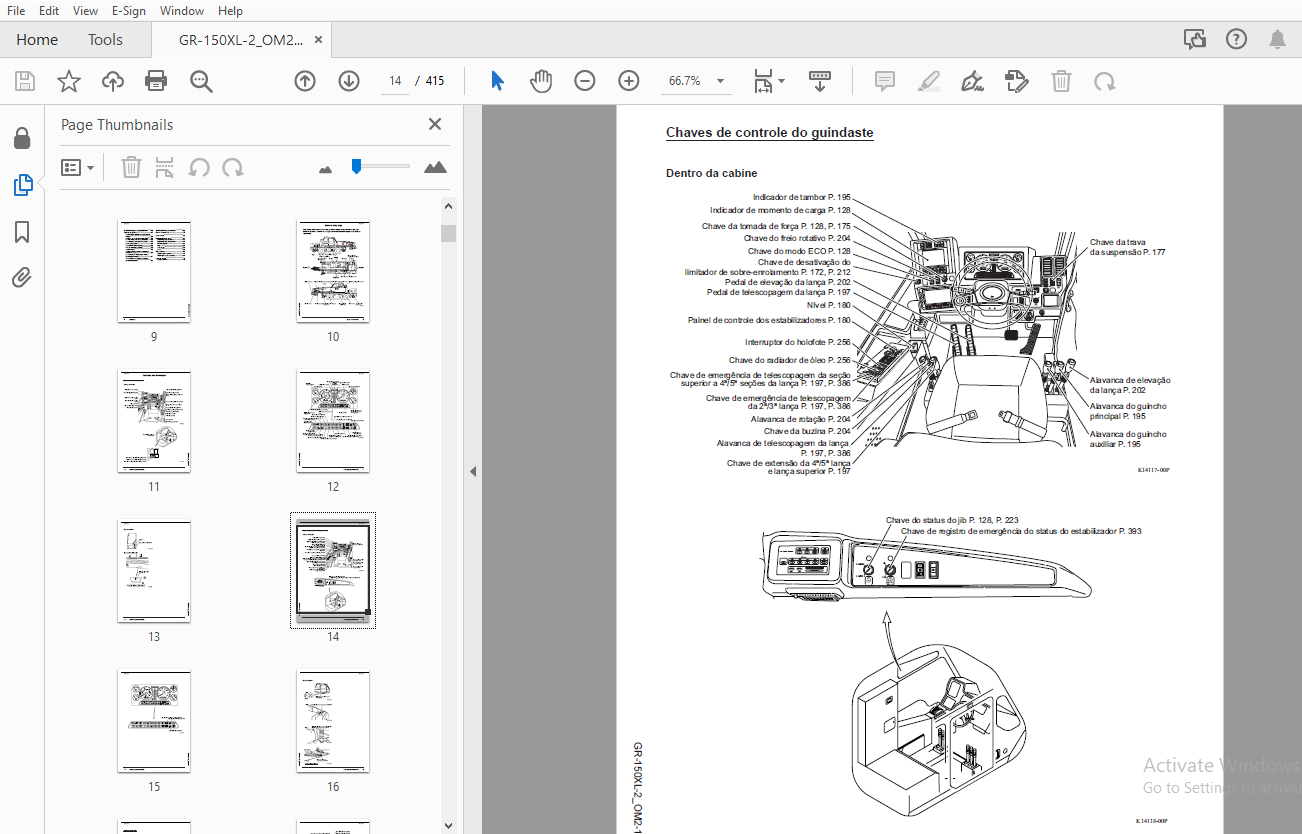
Task: Open the View menu
Action: click(x=86, y=11)
